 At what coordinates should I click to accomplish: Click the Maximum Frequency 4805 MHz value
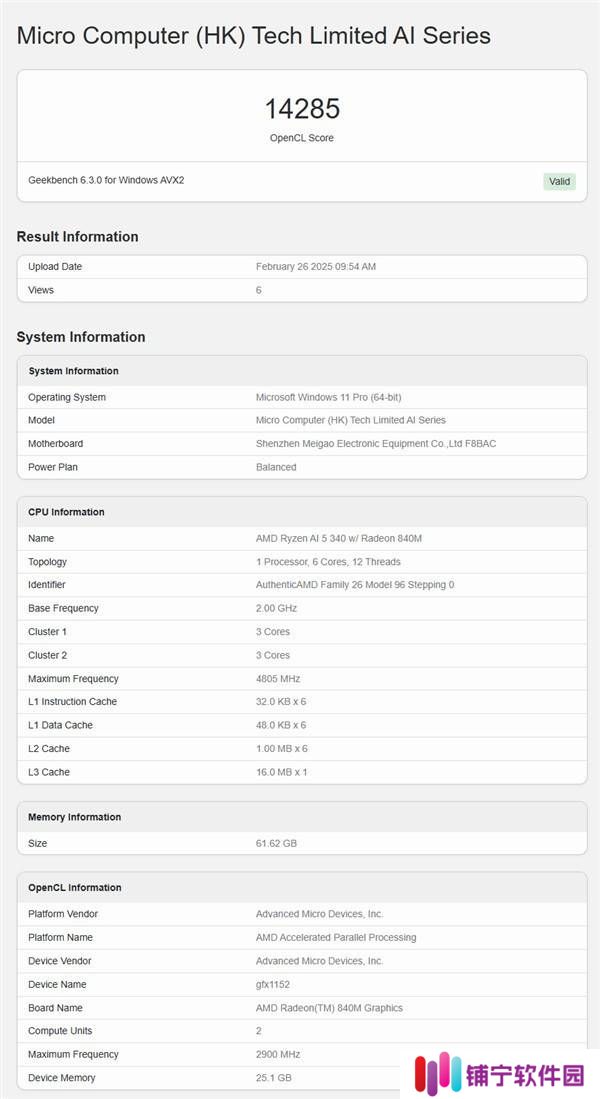tap(278, 679)
